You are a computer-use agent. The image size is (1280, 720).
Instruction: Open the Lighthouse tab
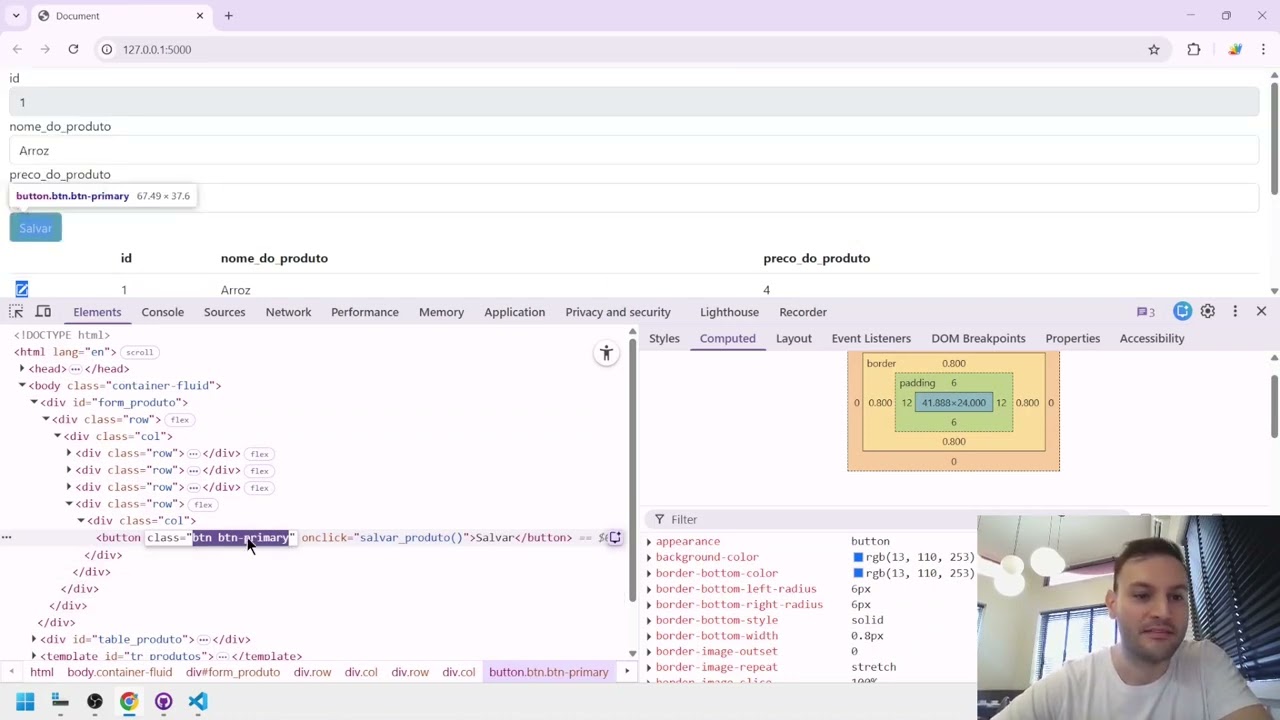pos(729,312)
